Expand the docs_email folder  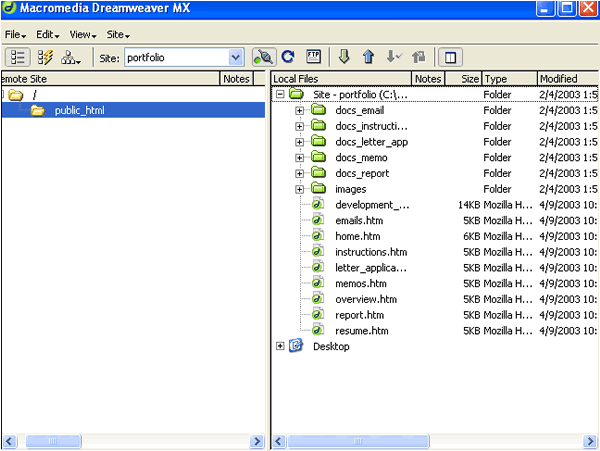300,110
